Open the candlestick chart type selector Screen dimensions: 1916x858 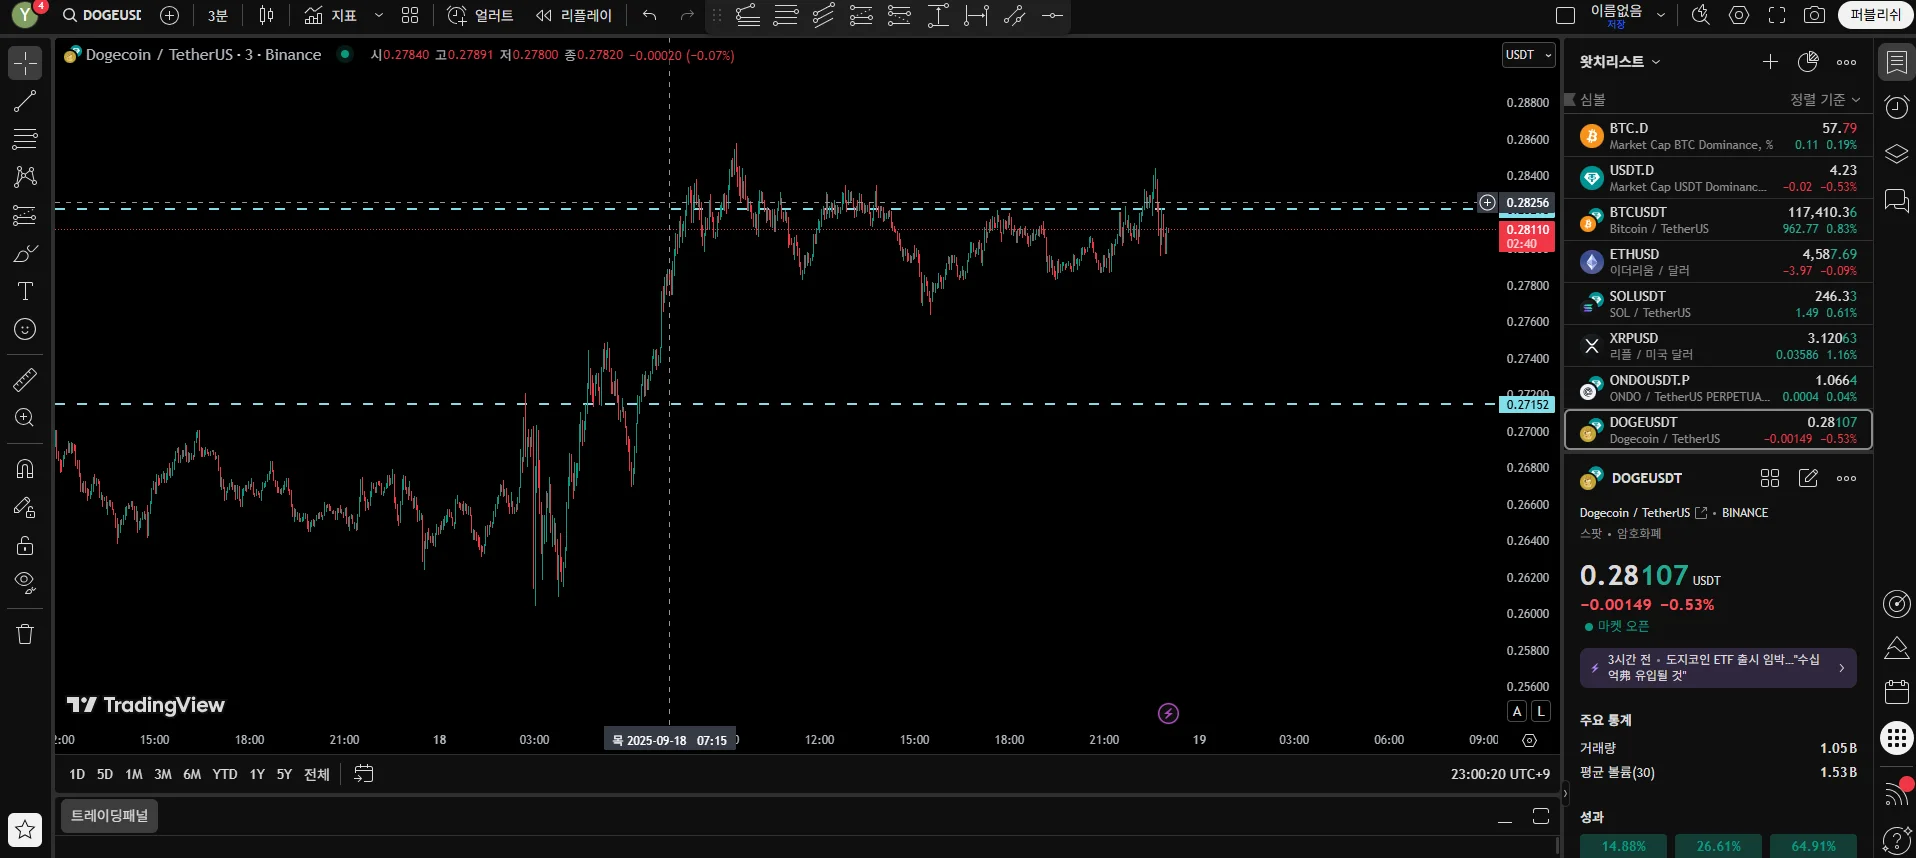pyautogui.click(x=266, y=15)
